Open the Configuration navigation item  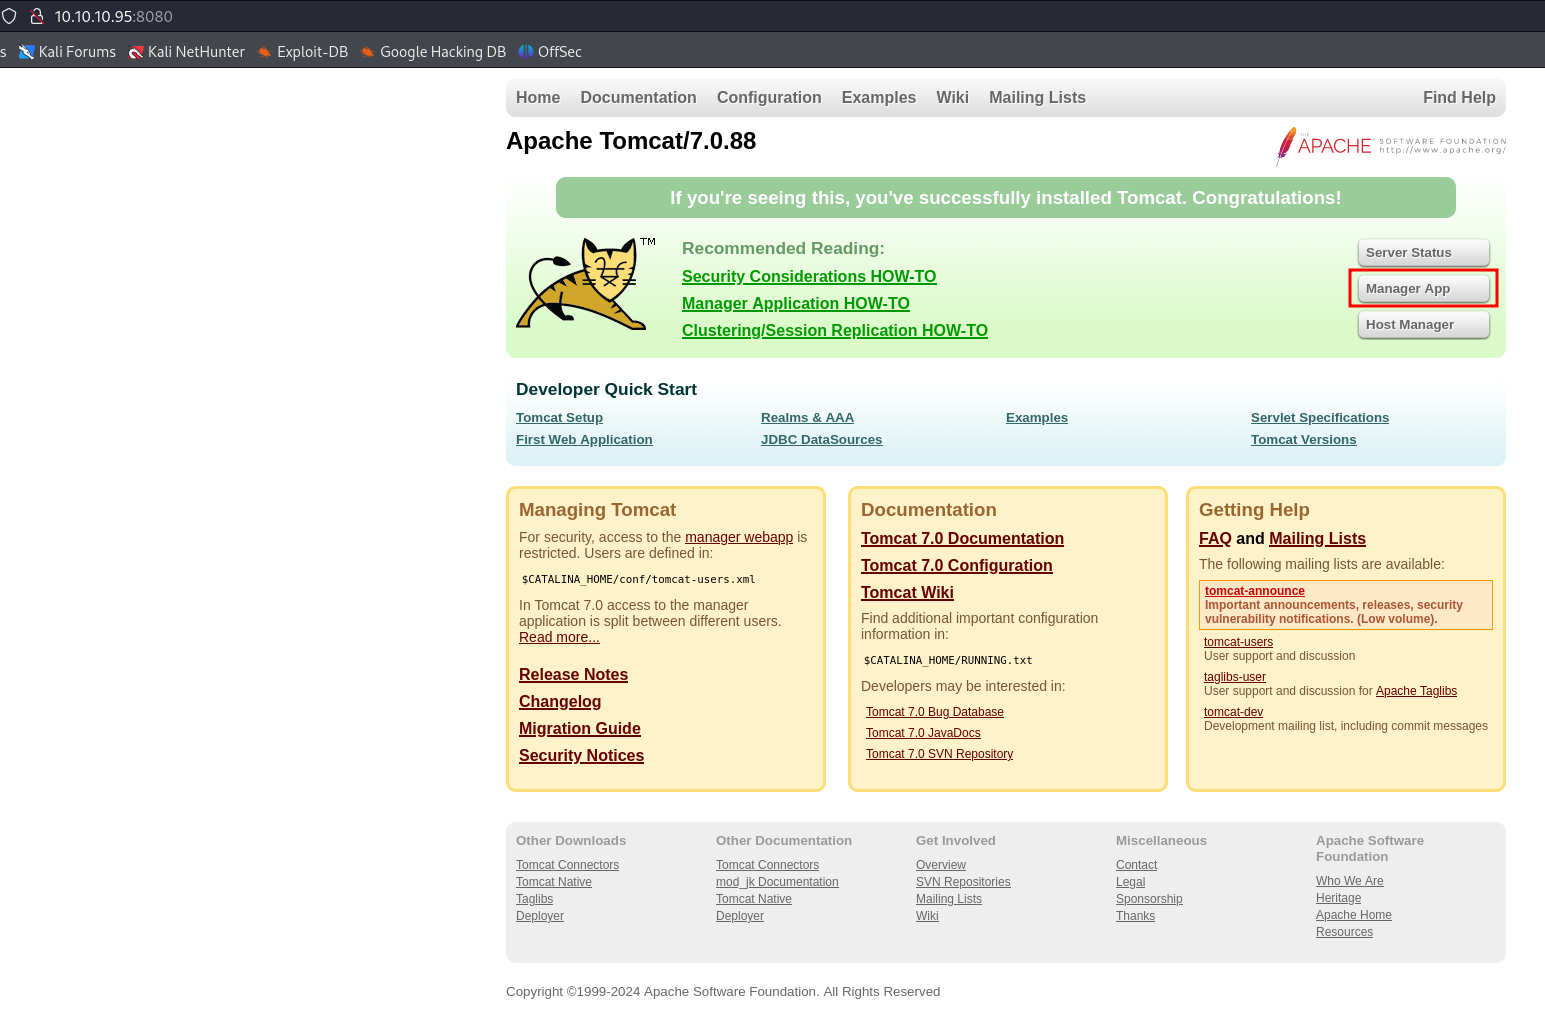[769, 97]
